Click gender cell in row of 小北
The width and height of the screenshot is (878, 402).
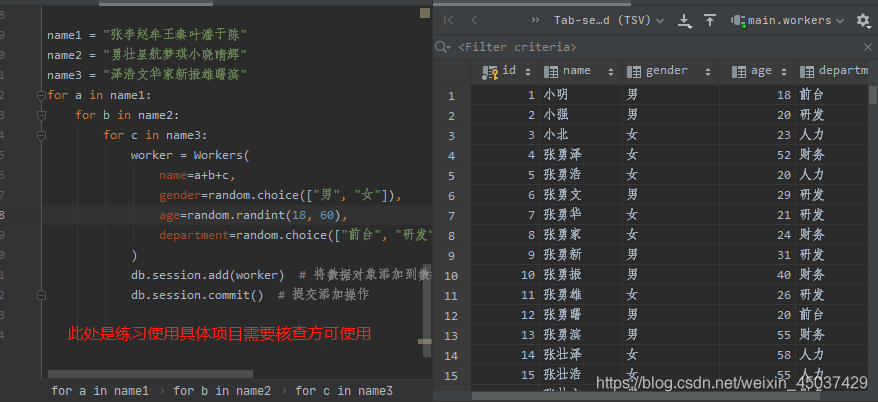click(671, 135)
